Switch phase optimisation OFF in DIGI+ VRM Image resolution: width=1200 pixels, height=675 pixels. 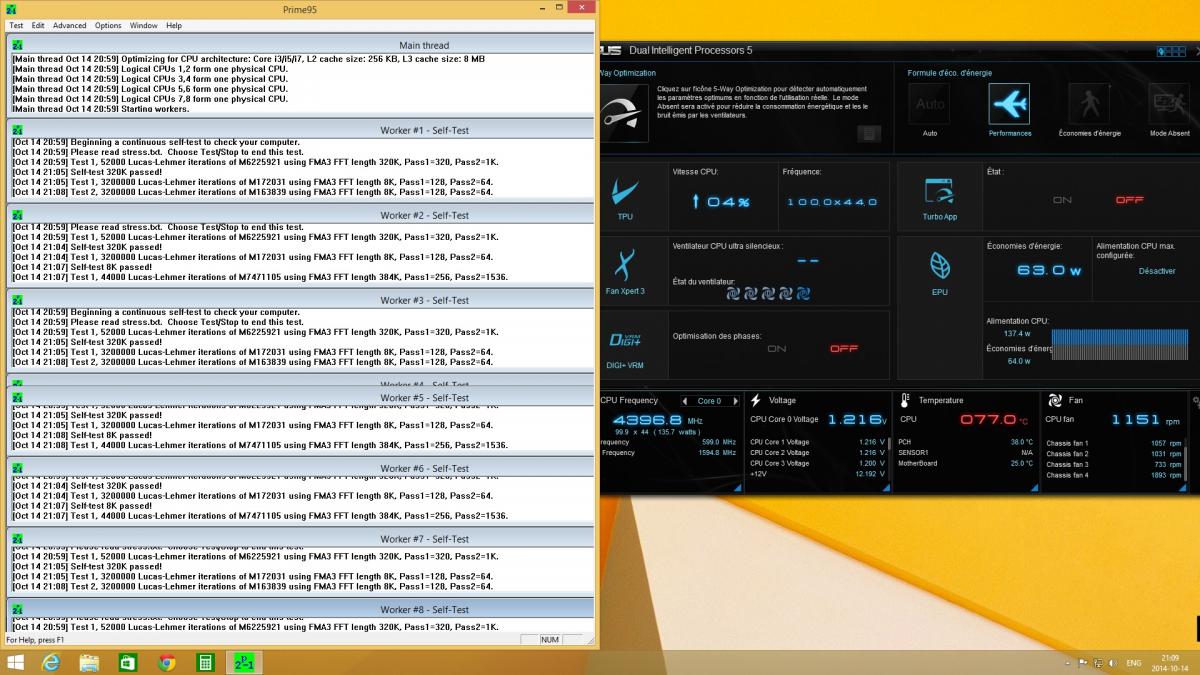[x=844, y=349]
